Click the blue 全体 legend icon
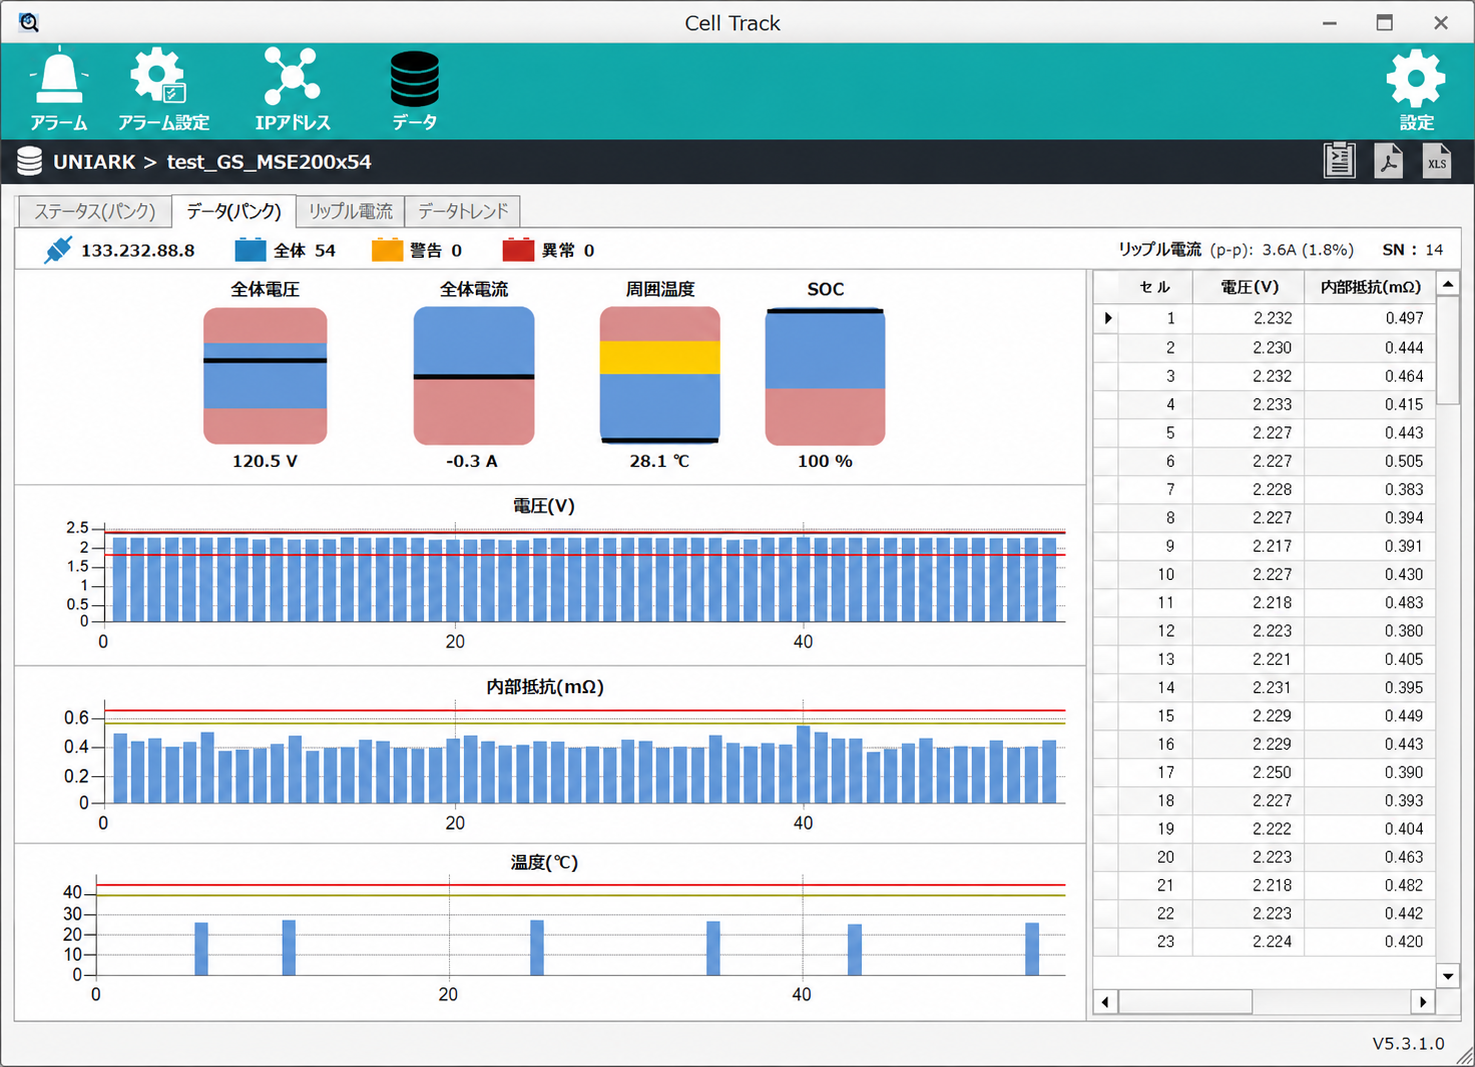This screenshot has height=1067, width=1475. (x=250, y=250)
